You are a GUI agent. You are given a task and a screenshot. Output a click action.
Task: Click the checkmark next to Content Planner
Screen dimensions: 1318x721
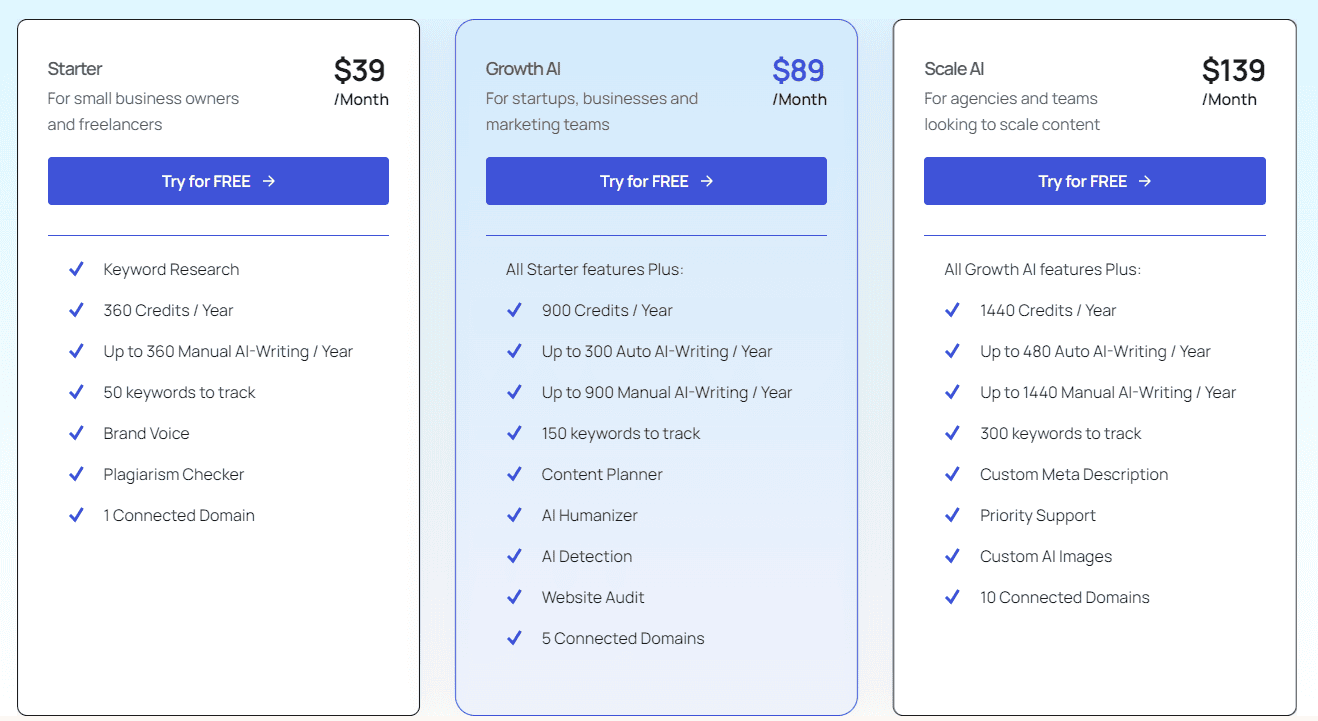click(514, 474)
